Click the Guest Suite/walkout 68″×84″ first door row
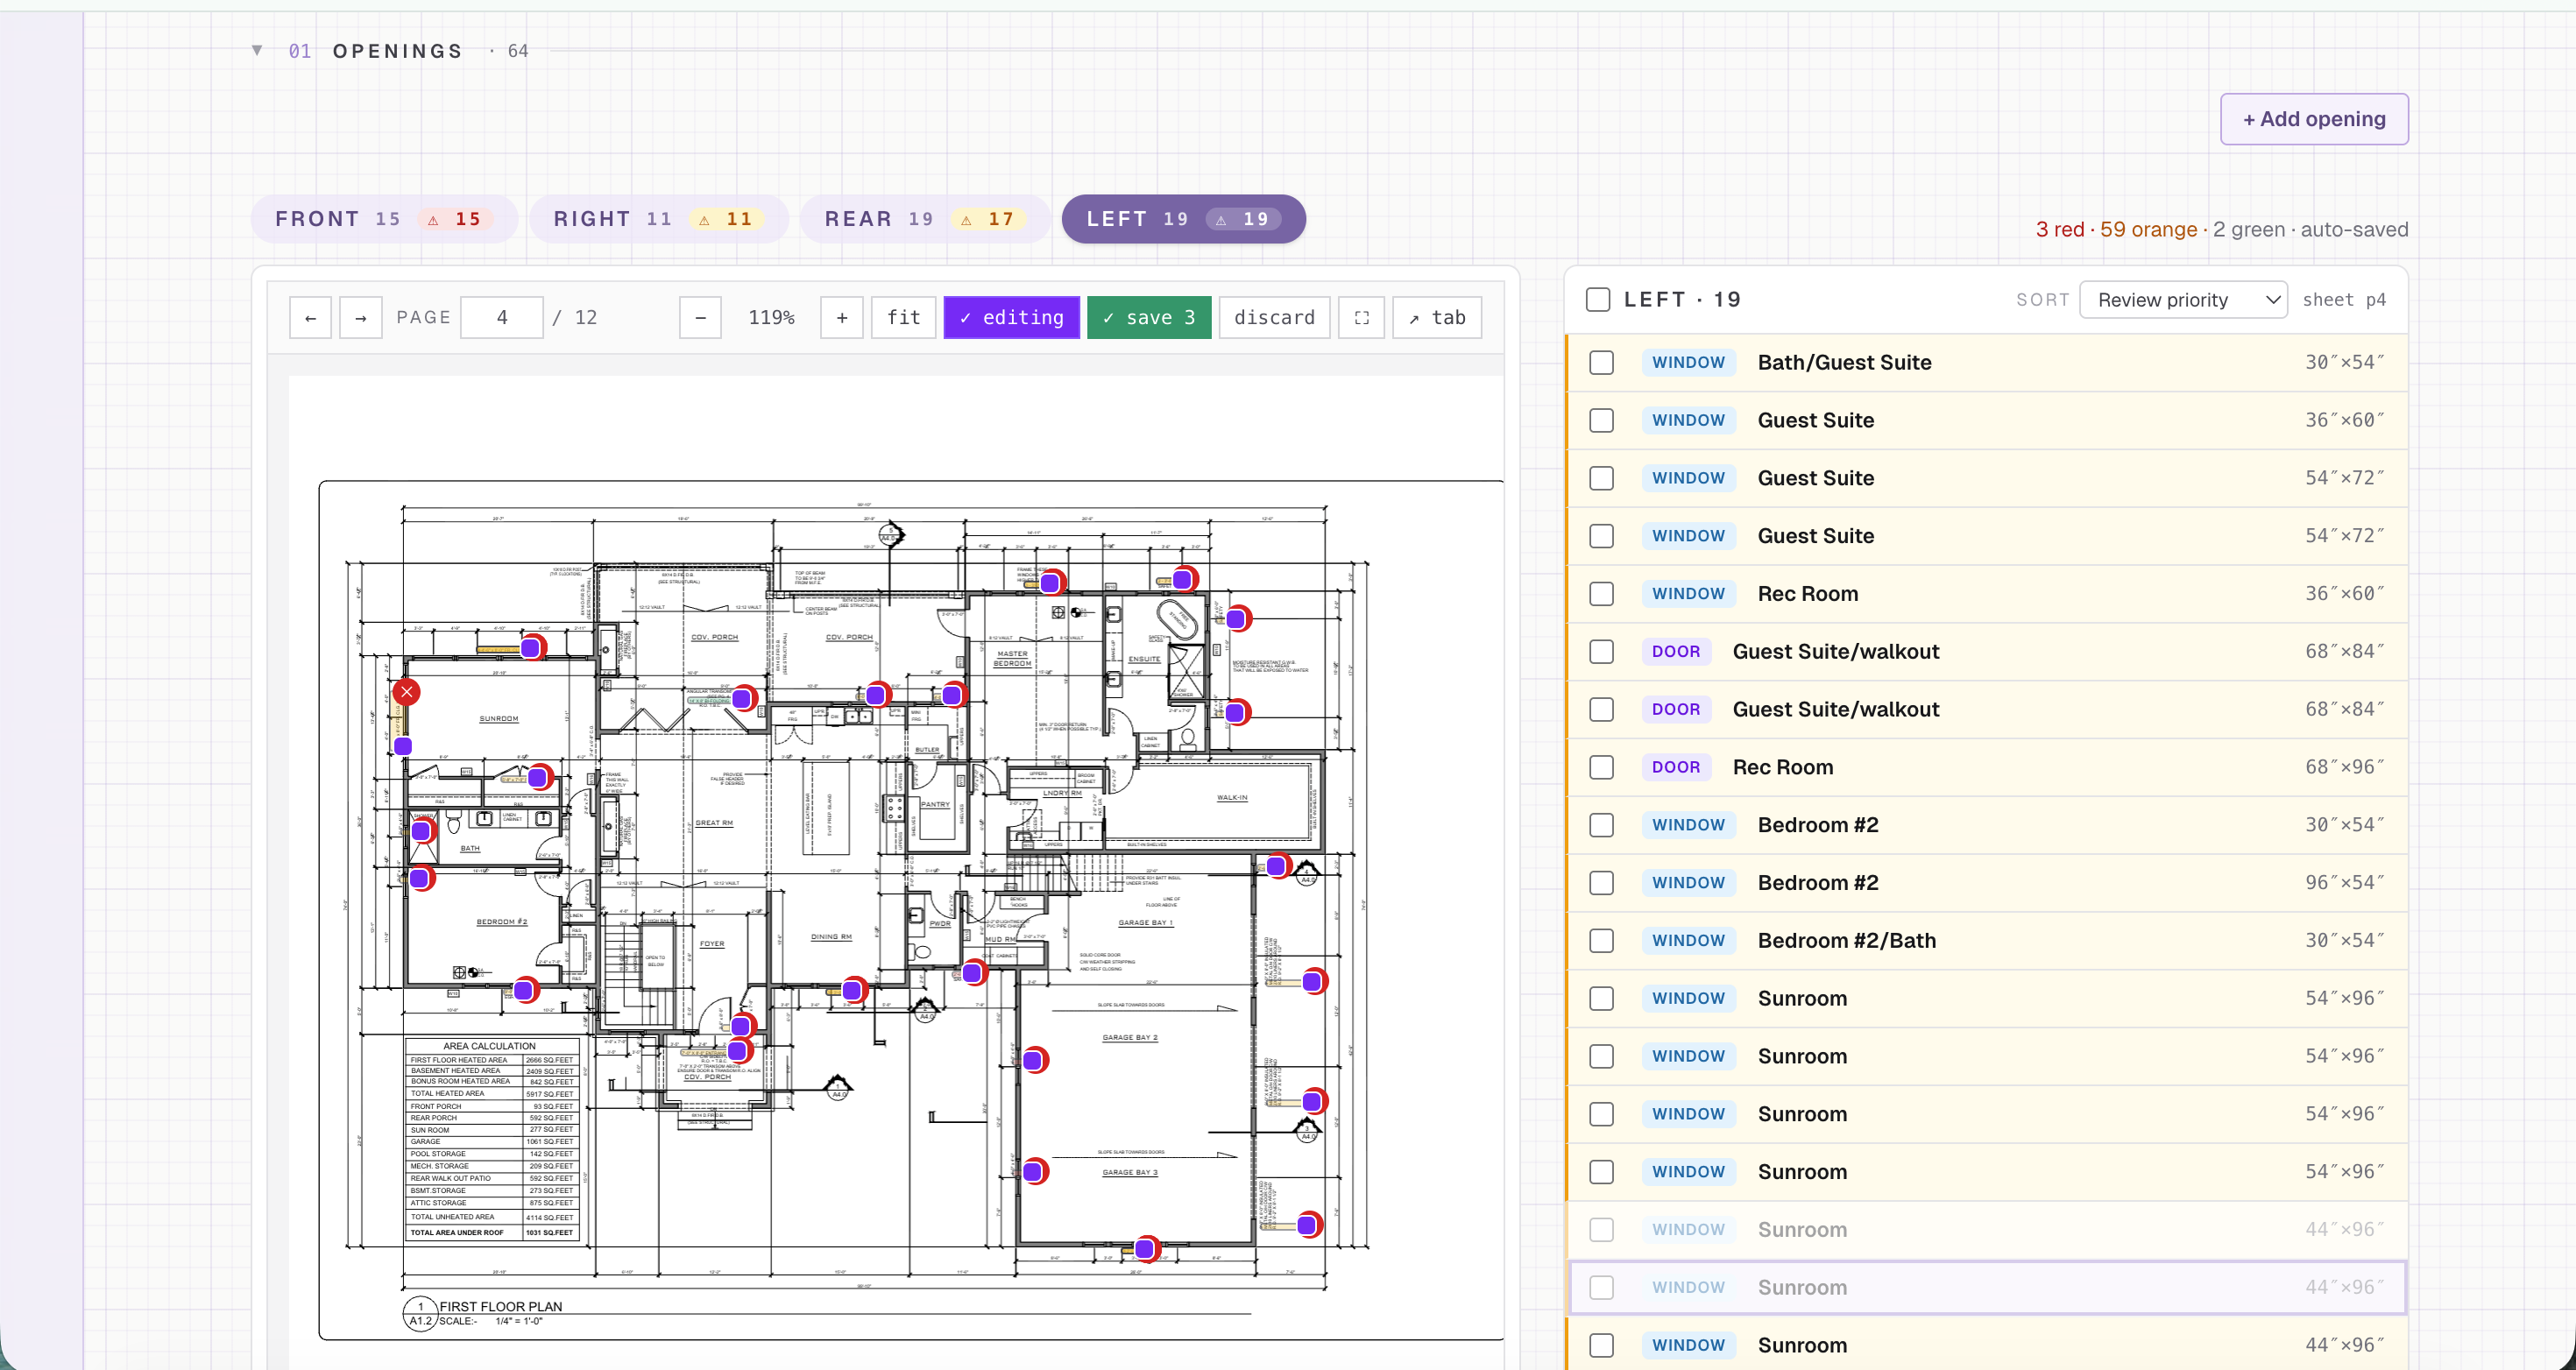The height and width of the screenshot is (1370, 2576). (1986, 652)
